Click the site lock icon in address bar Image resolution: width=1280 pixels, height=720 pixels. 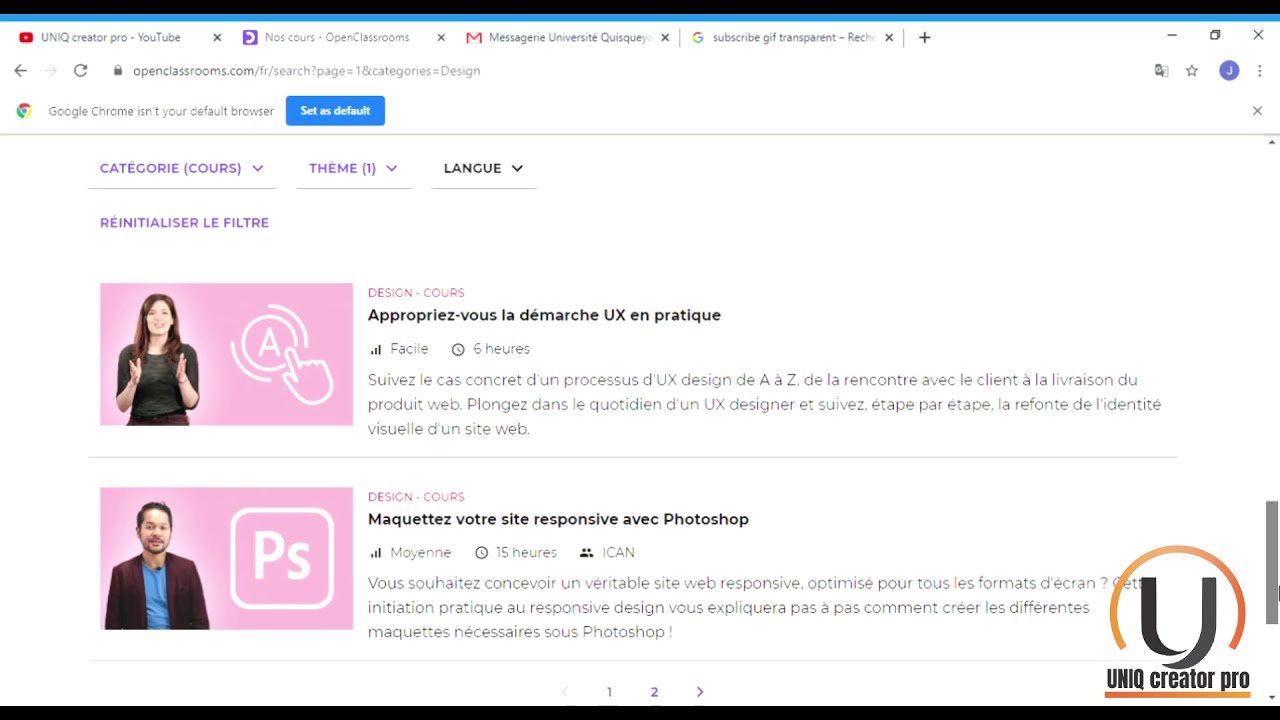[x=118, y=71]
